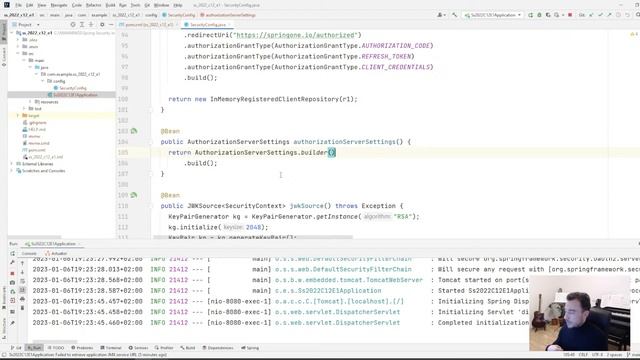Collapse the config package
640x360 pixels.
[42, 81]
